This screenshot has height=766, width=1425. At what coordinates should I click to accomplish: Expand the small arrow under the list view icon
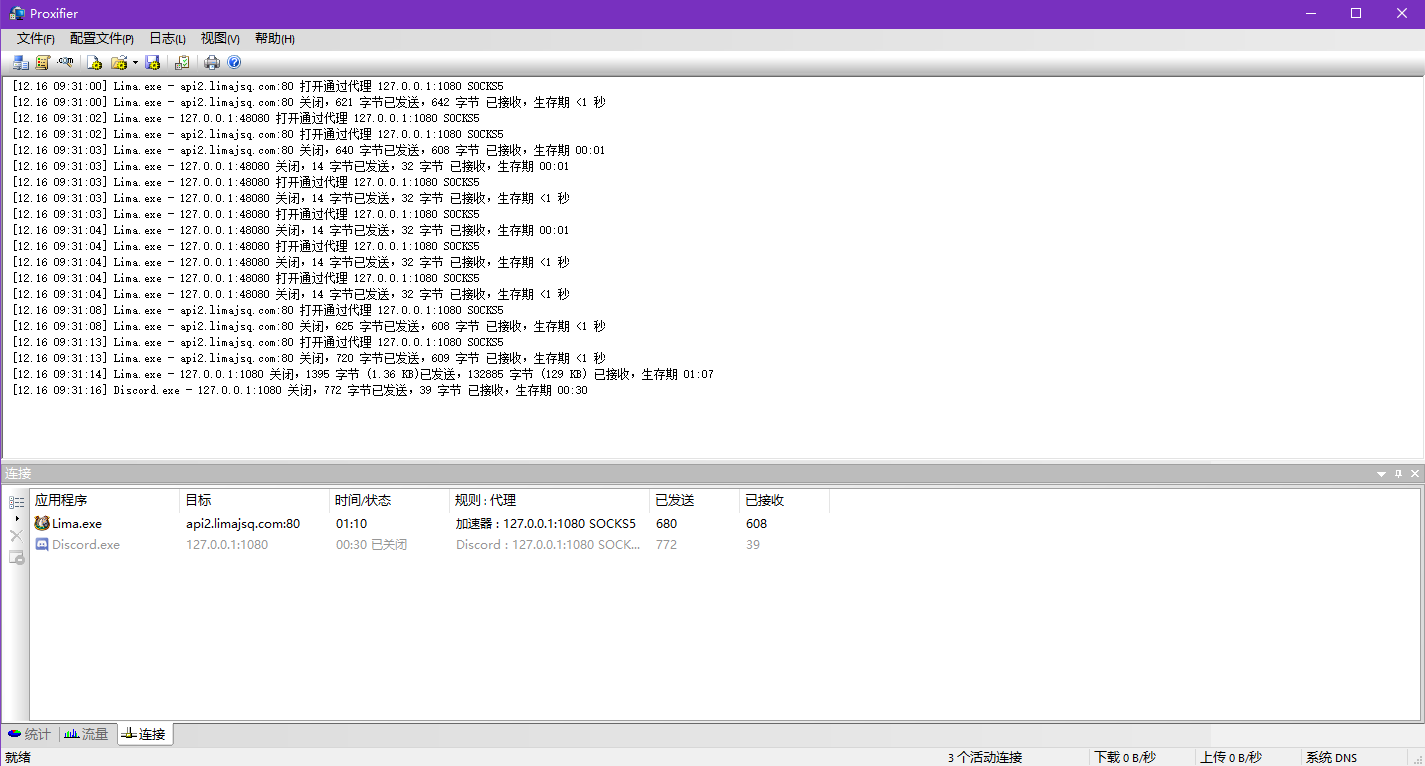(x=16, y=518)
